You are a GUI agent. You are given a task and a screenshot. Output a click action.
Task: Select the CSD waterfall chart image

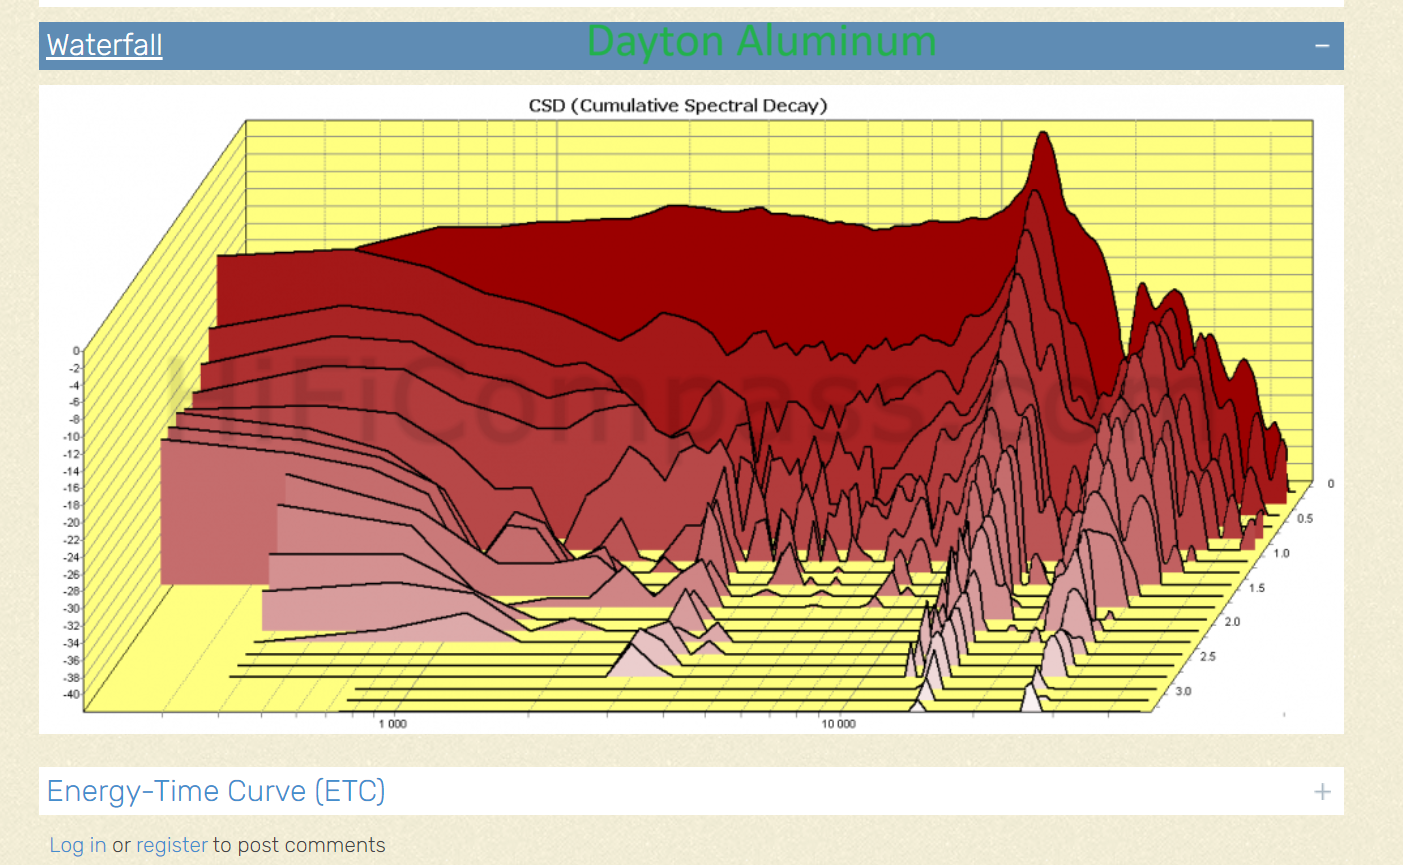click(691, 409)
